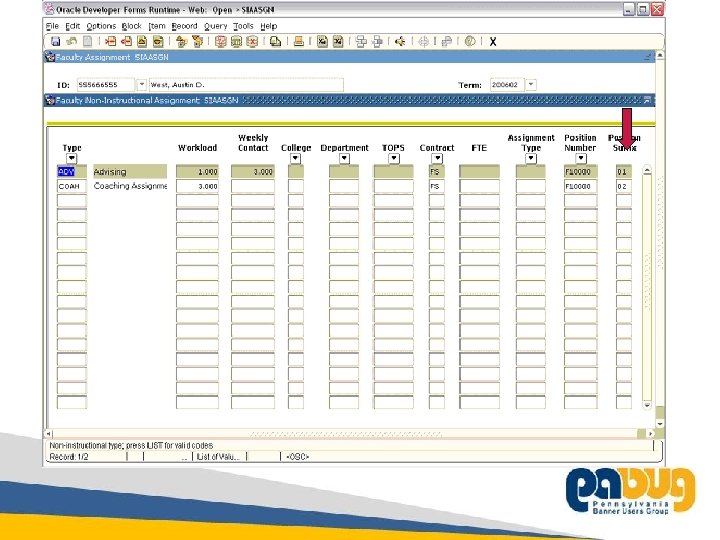The width and height of the screenshot is (720, 540).
Task: Click the Workload field showing 3.000
Action: [197, 186]
